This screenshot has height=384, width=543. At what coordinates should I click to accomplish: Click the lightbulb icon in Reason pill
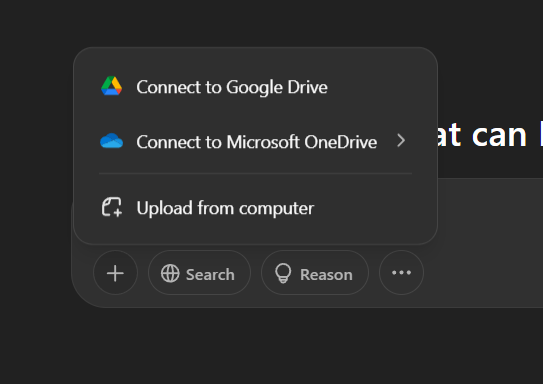(283, 273)
